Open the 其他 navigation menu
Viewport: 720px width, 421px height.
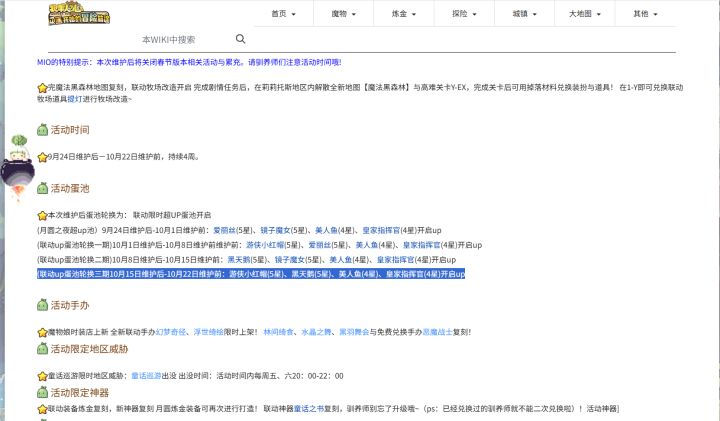tap(645, 14)
